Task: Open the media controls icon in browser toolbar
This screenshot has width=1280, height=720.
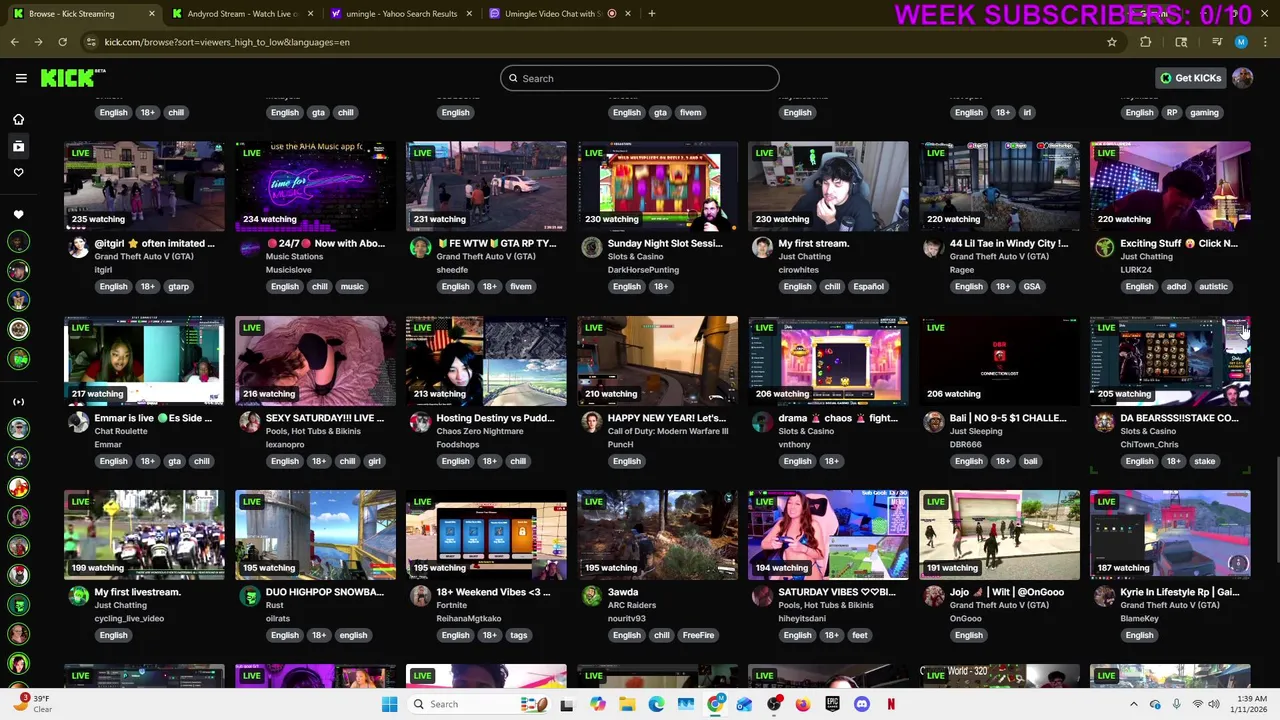Action: click(x=1217, y=42)
